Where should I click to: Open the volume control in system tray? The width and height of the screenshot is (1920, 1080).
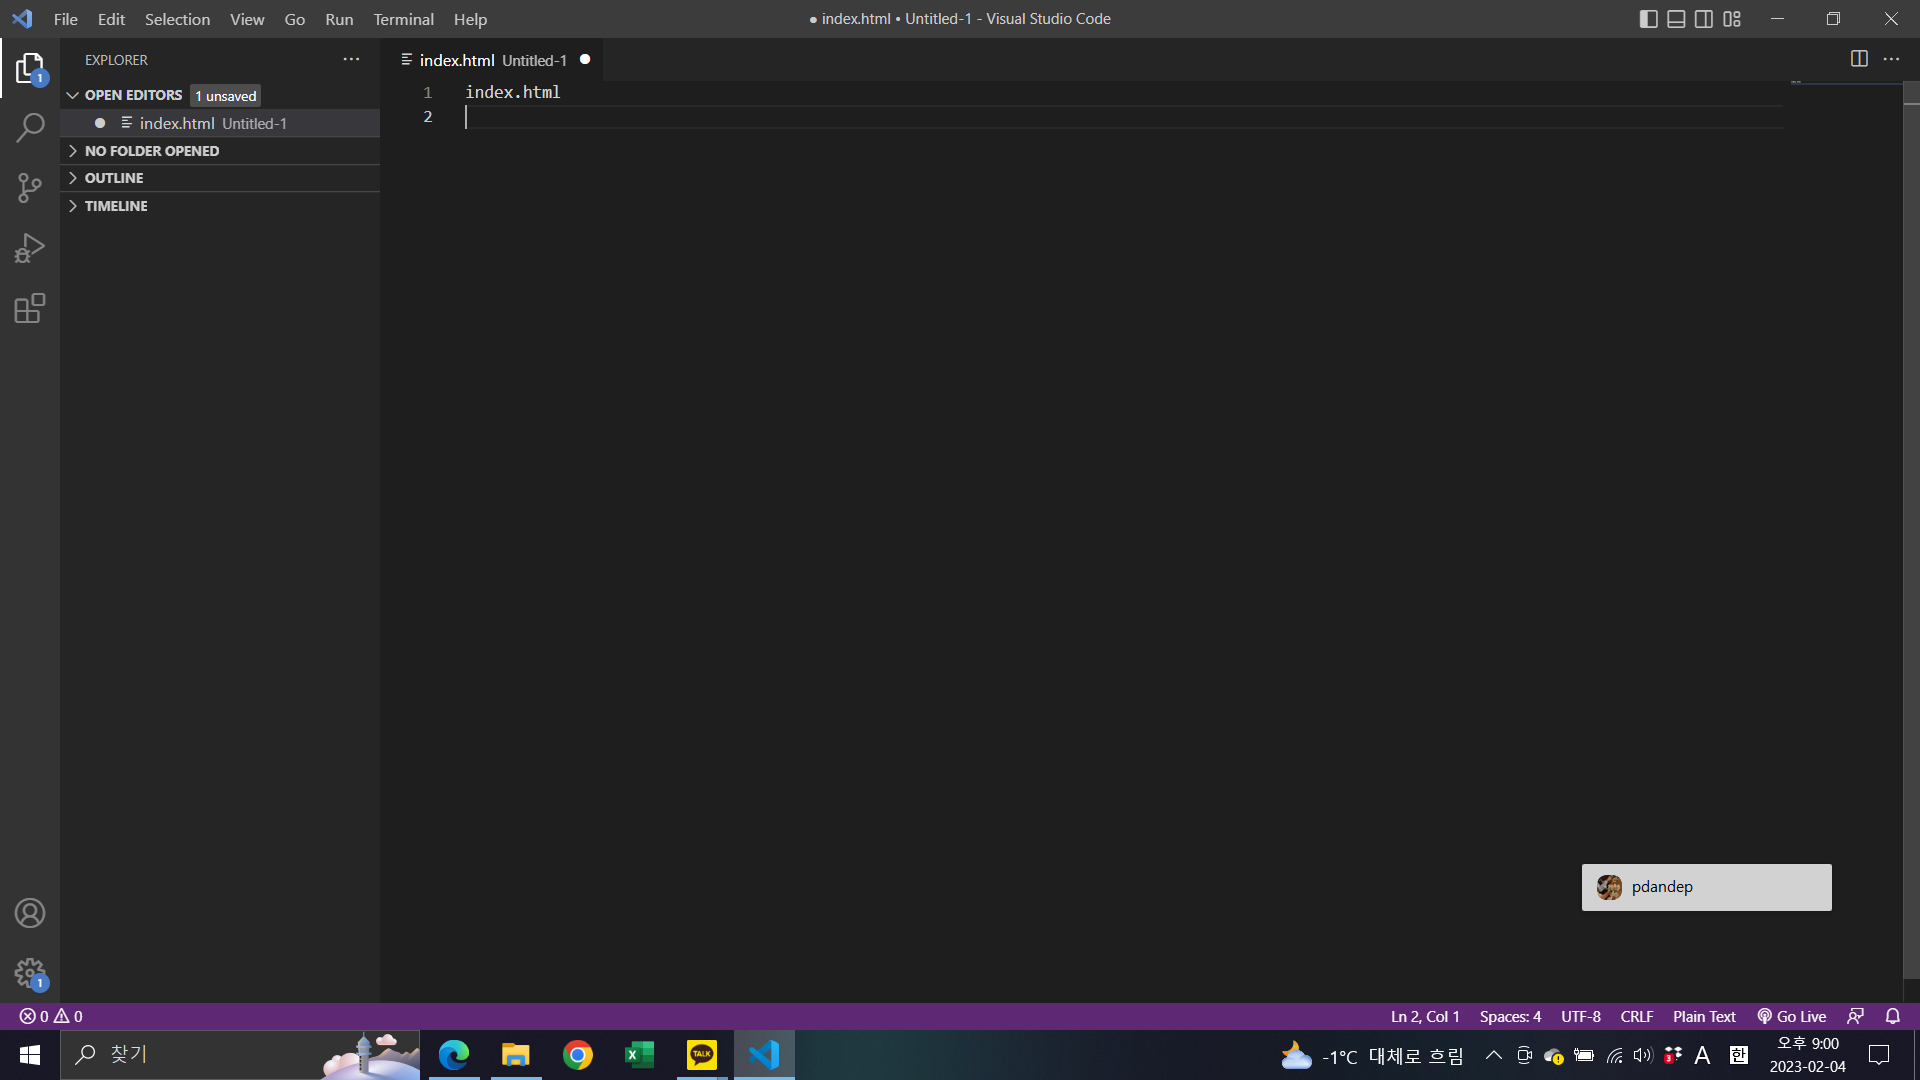click(1643, 1055)
